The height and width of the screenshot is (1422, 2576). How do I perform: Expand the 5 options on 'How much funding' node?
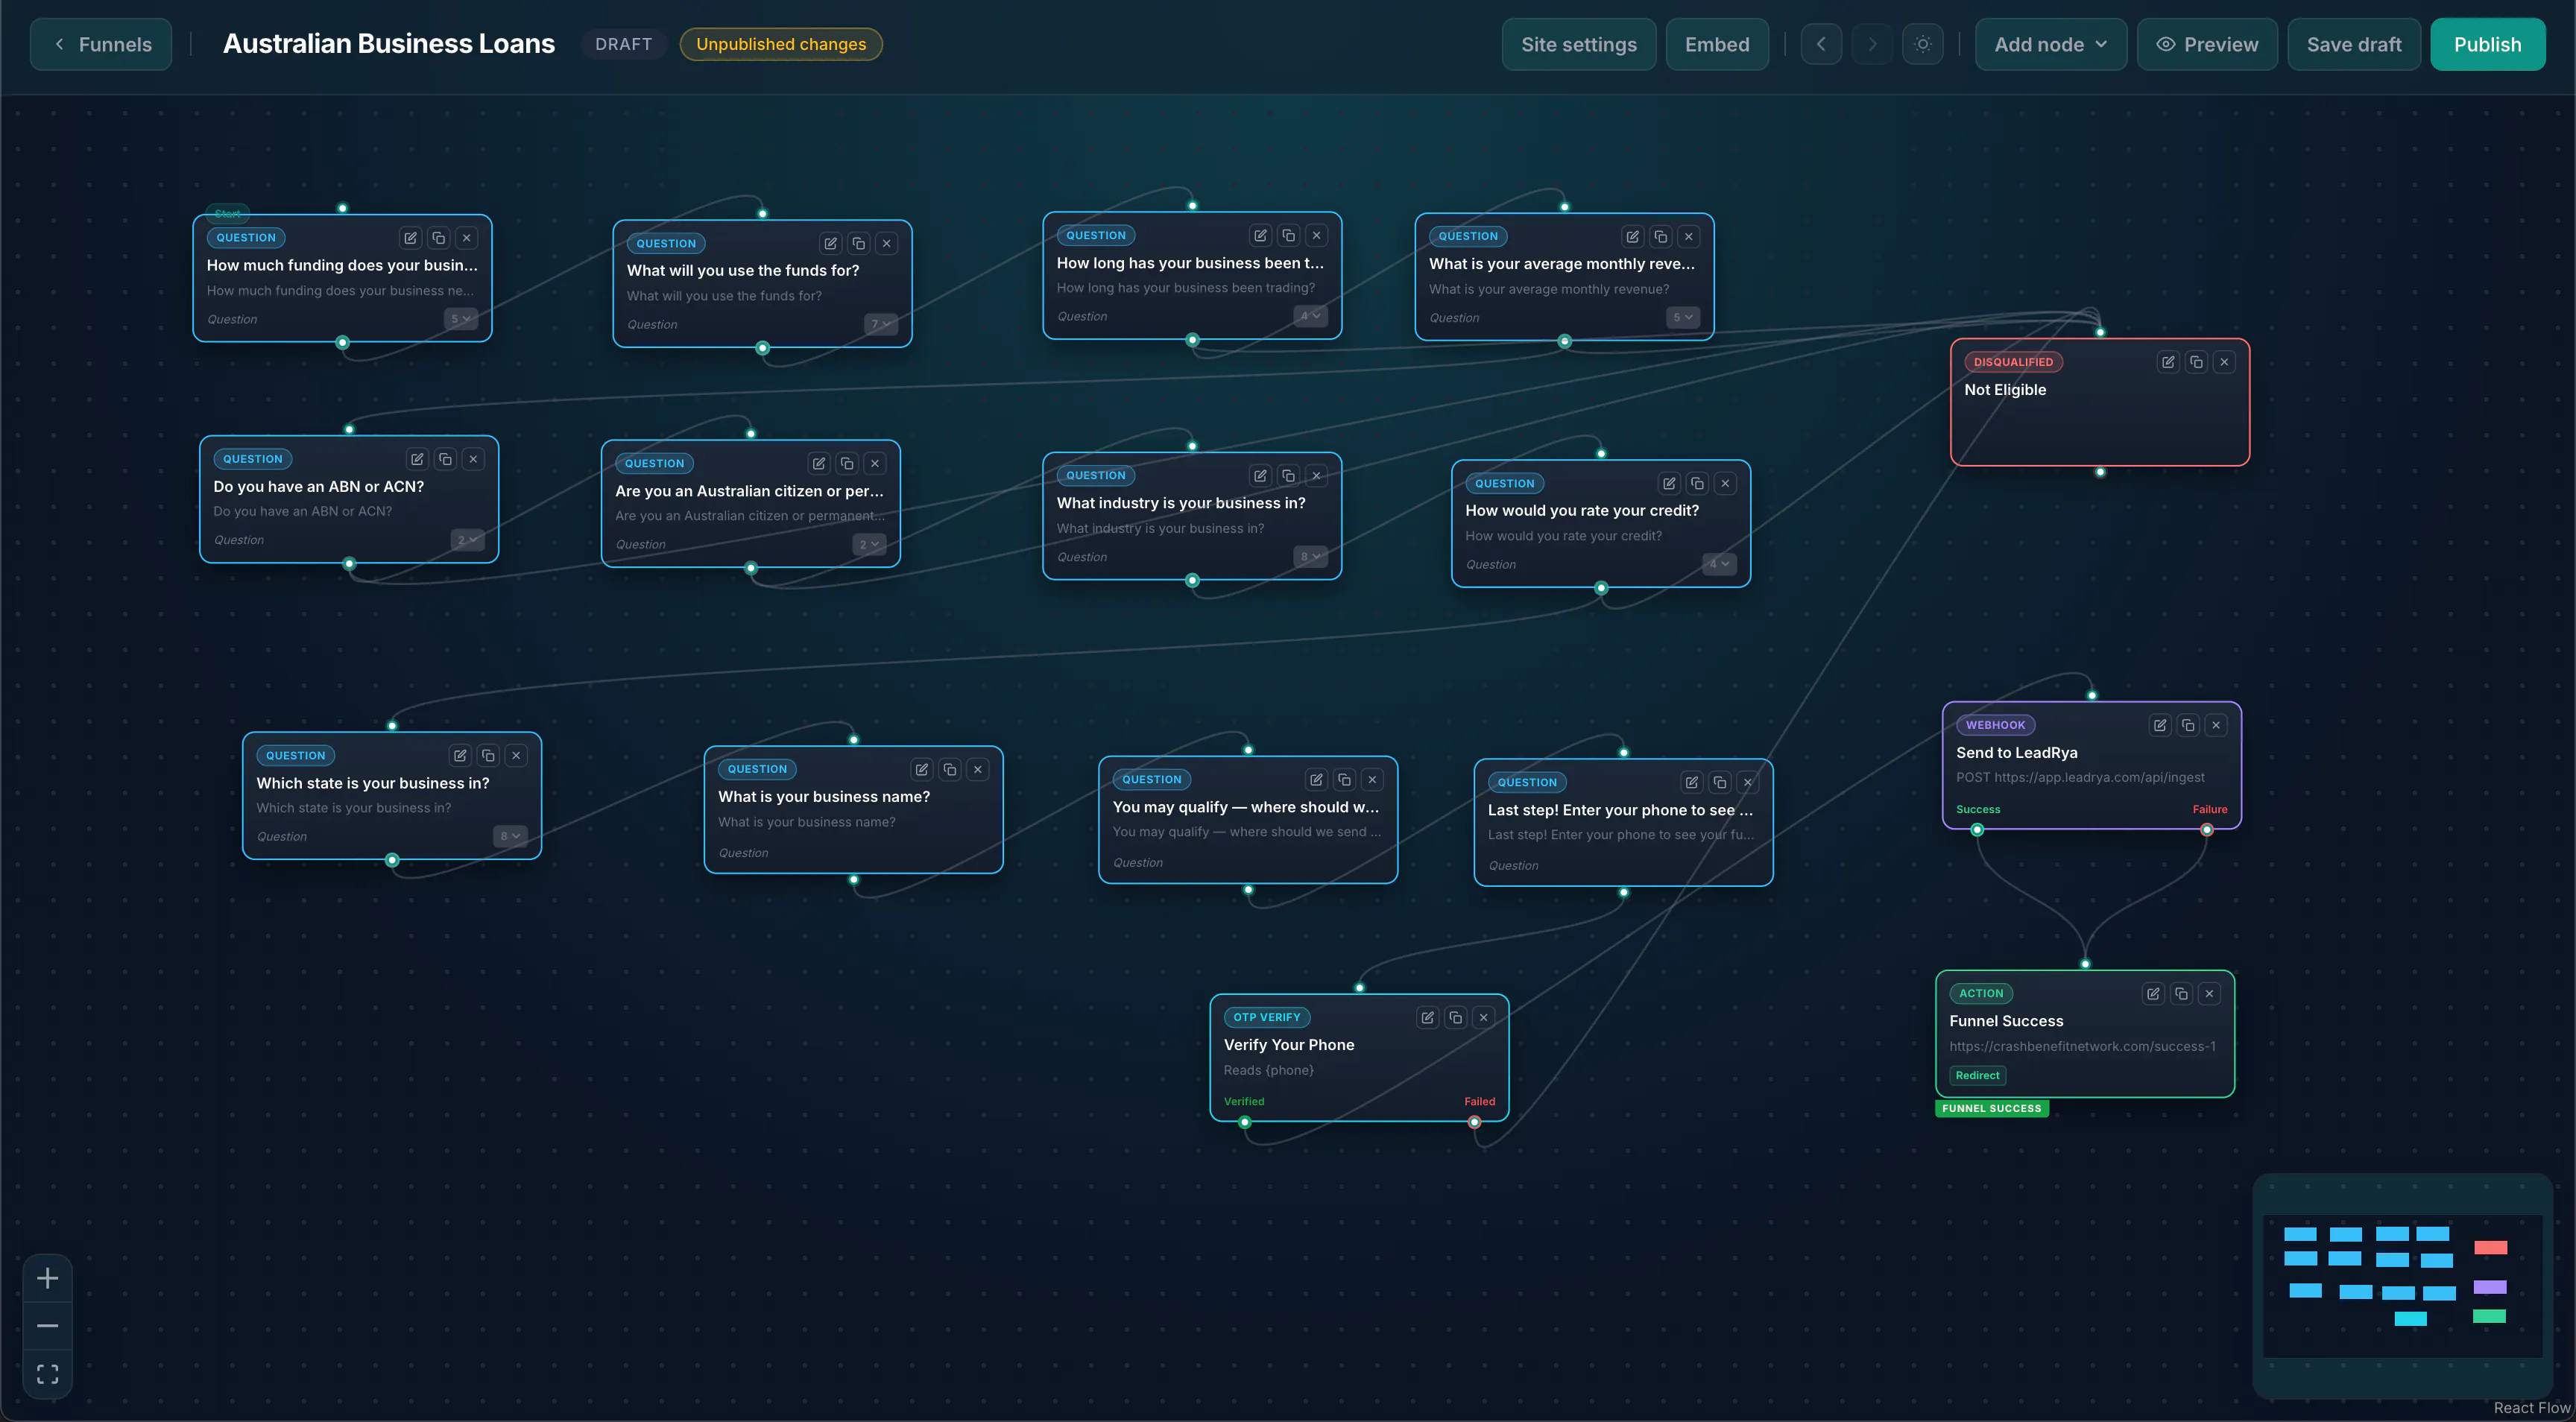(x=460, y=319)
